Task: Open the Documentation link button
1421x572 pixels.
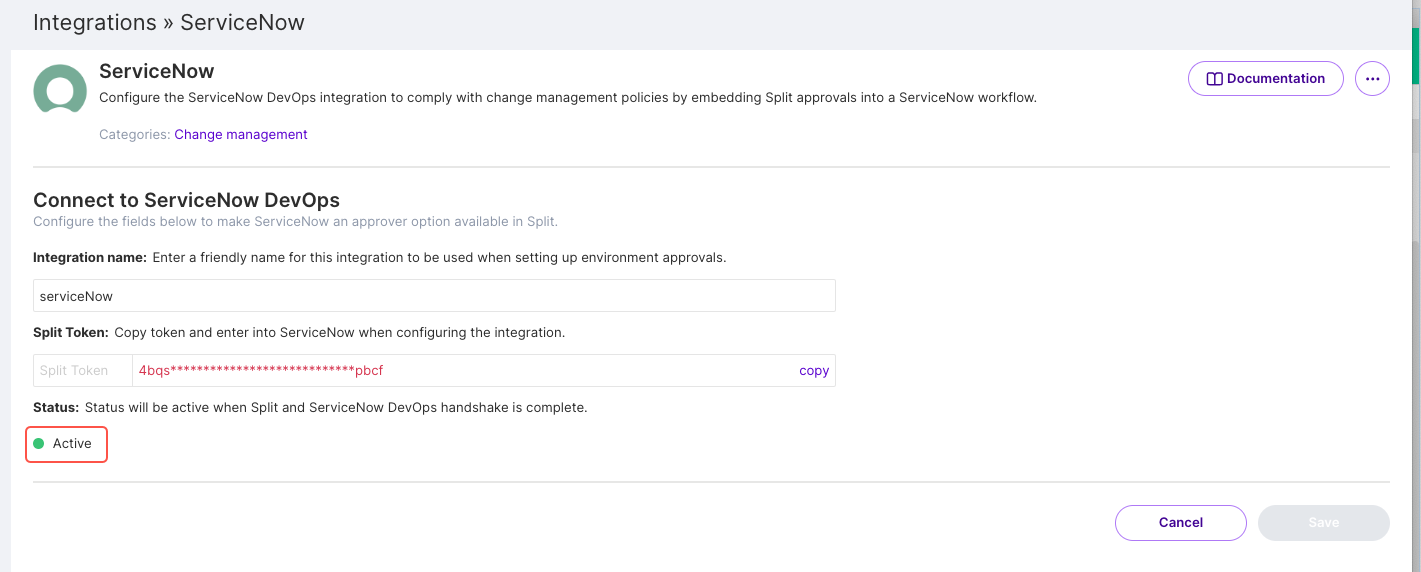Action: (x=1265, y=79)
